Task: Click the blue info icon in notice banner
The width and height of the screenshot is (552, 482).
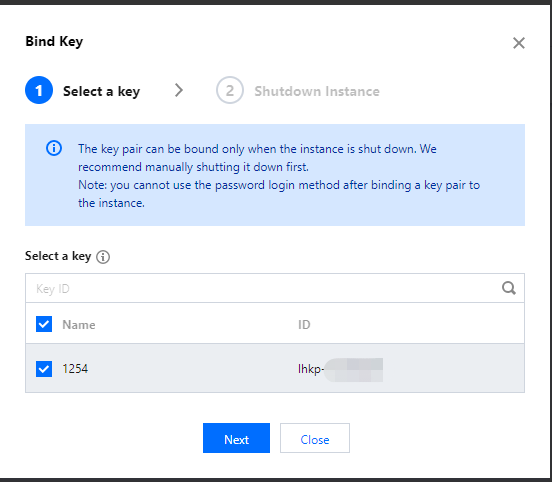Action: coord(54,148)
